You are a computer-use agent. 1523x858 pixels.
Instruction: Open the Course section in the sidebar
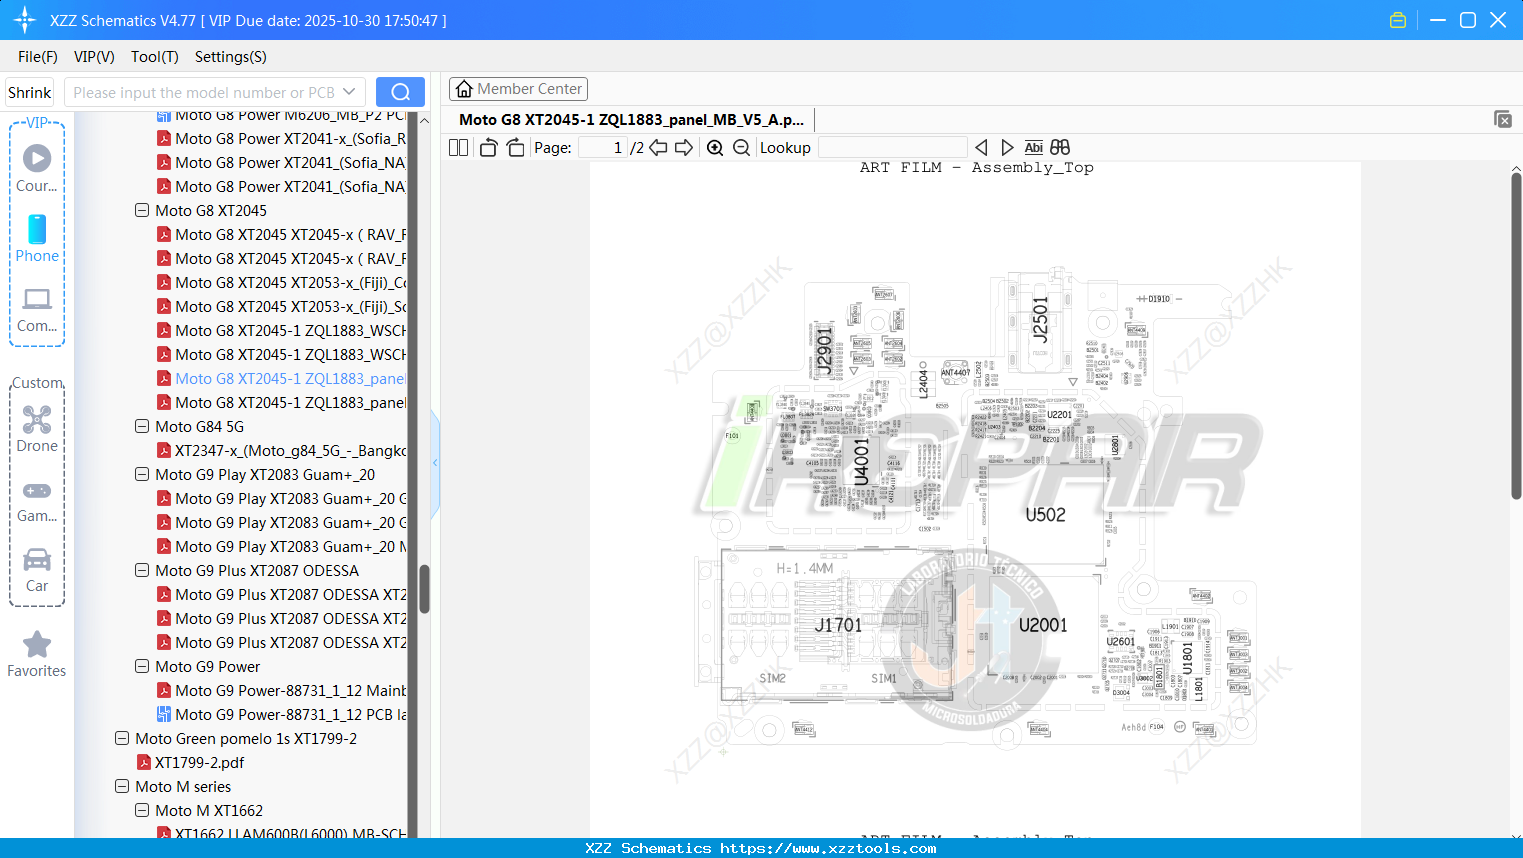(37, 168)
